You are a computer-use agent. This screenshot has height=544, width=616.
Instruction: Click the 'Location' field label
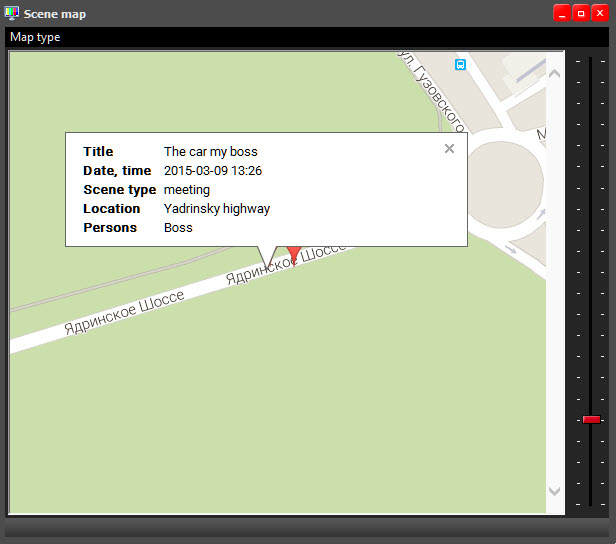(x=112, y=209)
